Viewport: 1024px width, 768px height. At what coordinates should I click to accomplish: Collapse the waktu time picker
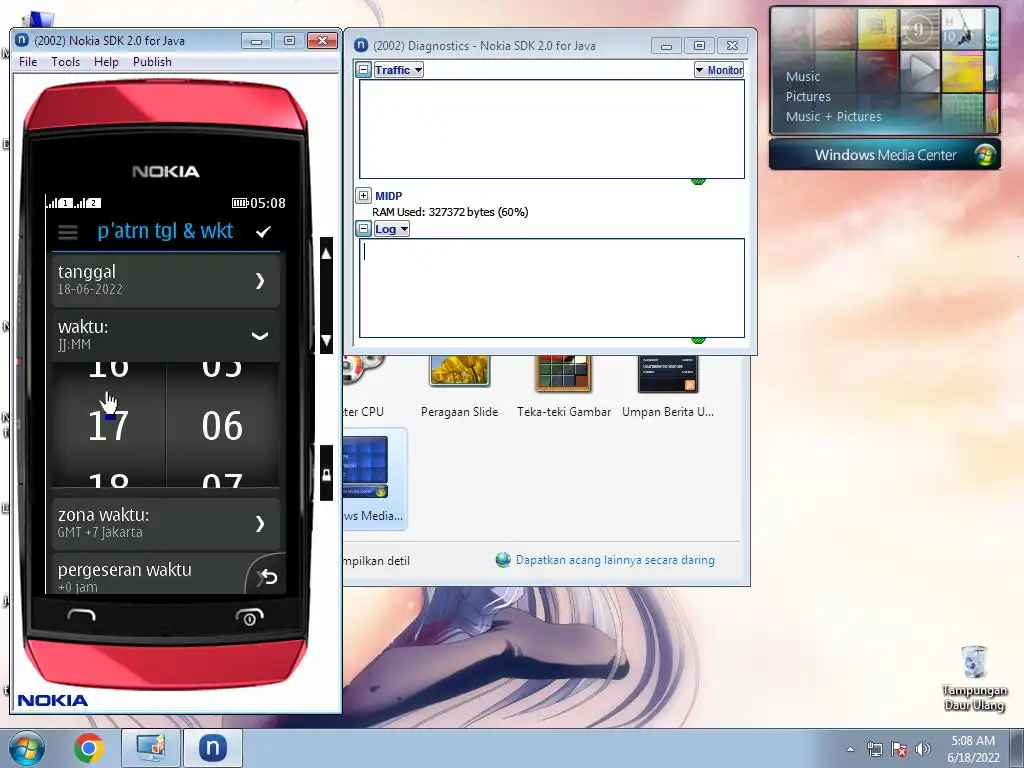pyautogui.click(x=260, y=336)
